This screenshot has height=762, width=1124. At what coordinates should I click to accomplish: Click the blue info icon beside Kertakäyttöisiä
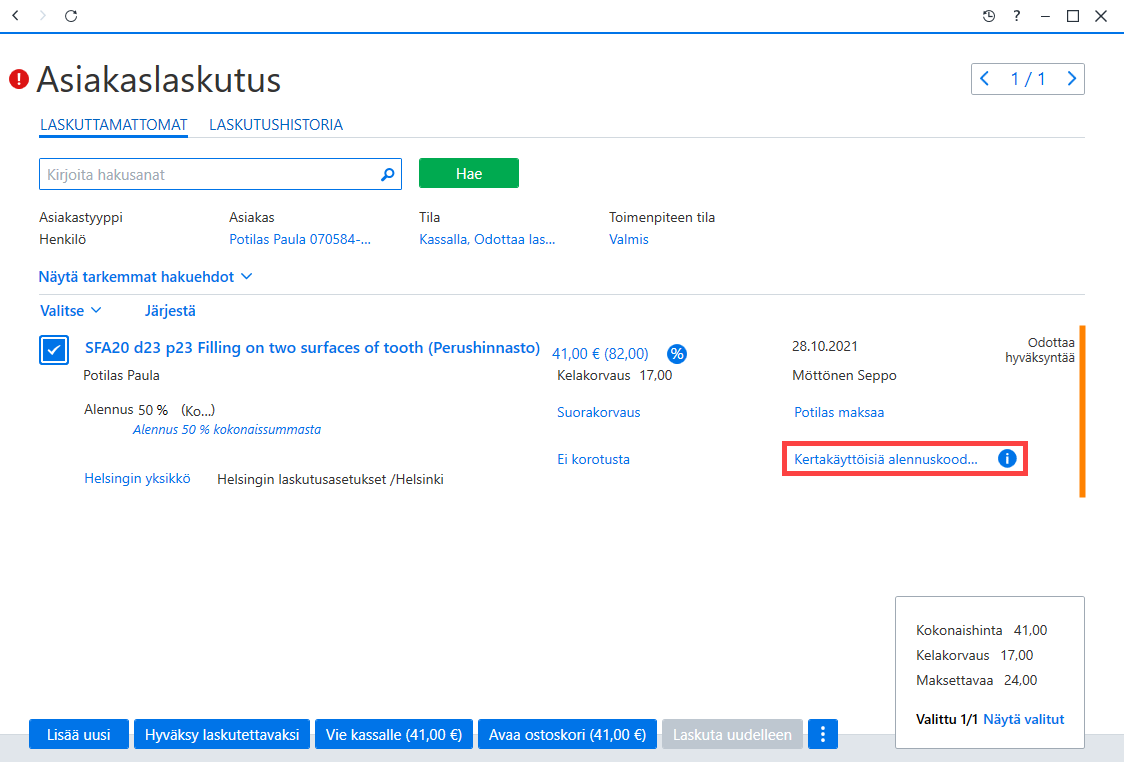[x=1006, y=458]
